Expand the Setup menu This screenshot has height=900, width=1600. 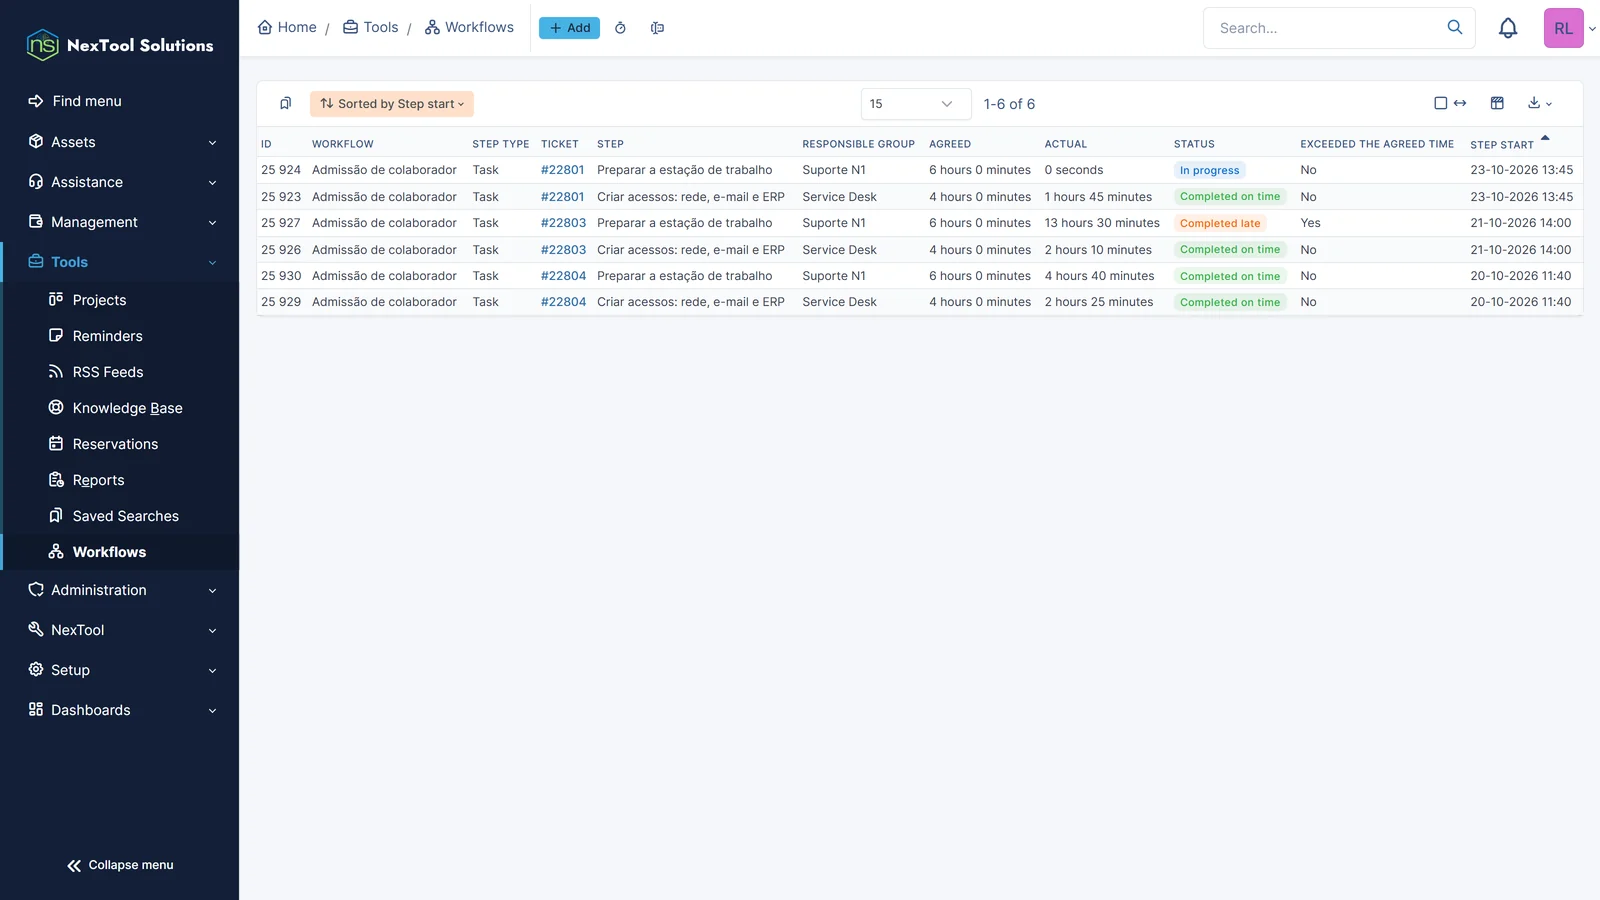click(120, 670)
